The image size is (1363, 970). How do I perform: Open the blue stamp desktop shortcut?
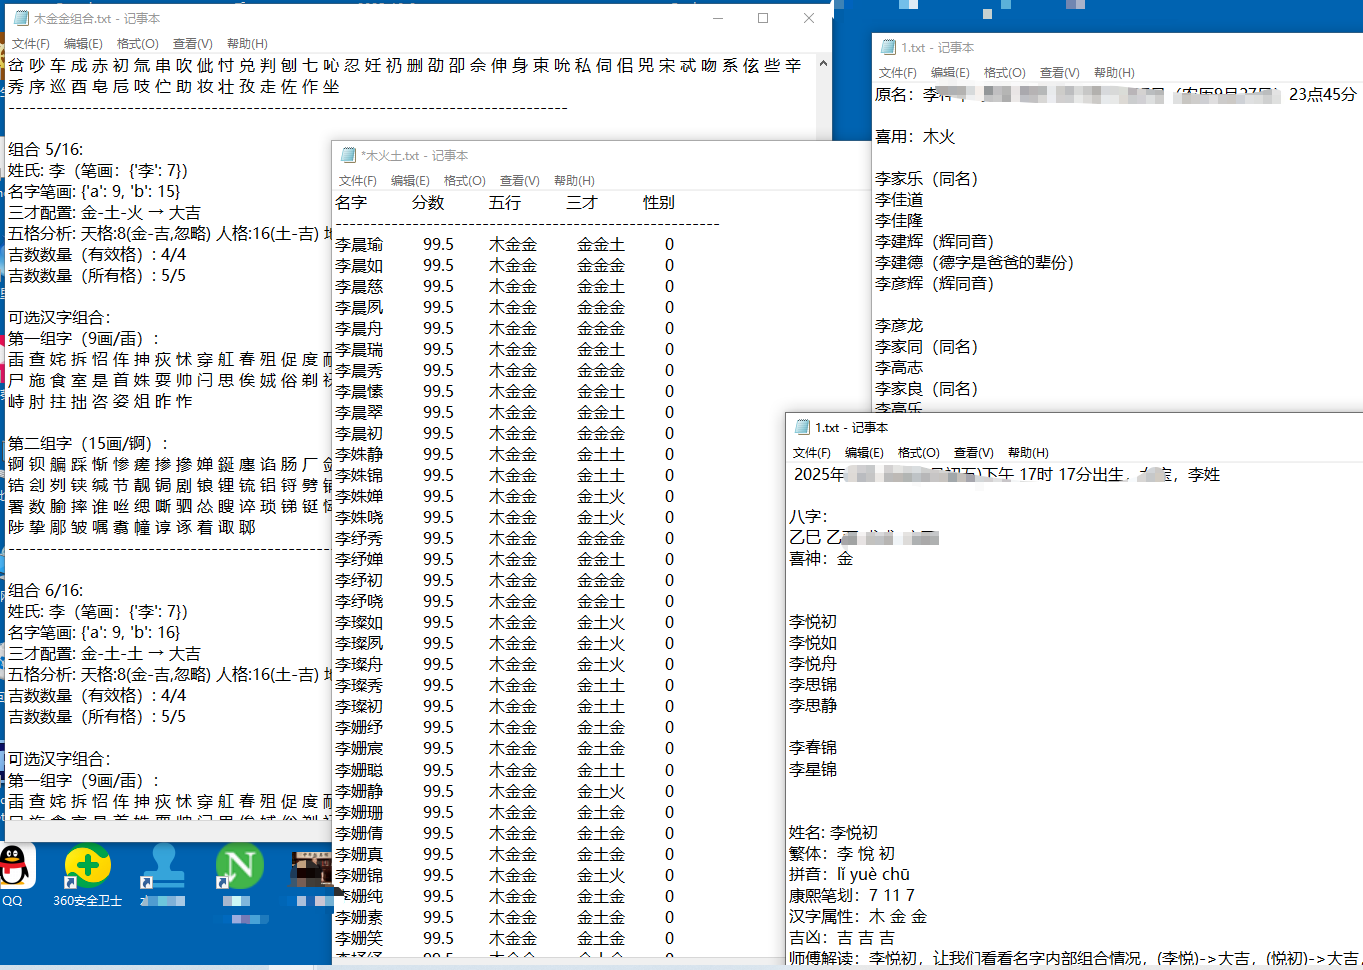tap(163, 866)
